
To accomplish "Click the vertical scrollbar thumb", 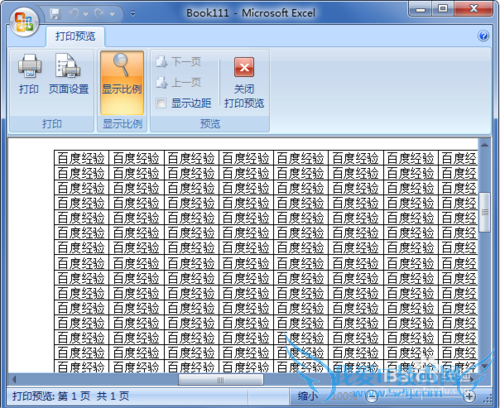I will 484,212.
